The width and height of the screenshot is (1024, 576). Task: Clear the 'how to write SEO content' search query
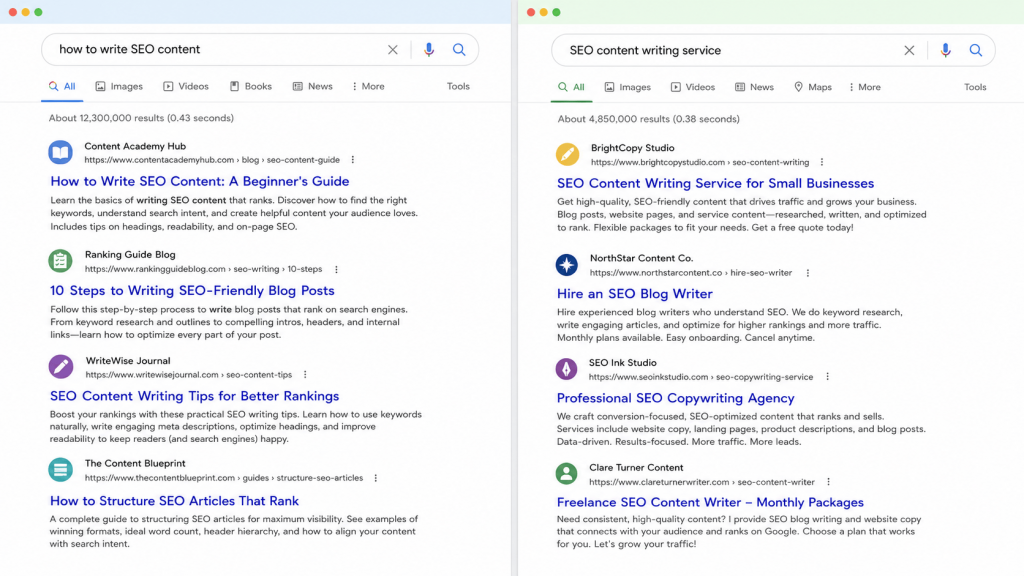pos(392,50)
